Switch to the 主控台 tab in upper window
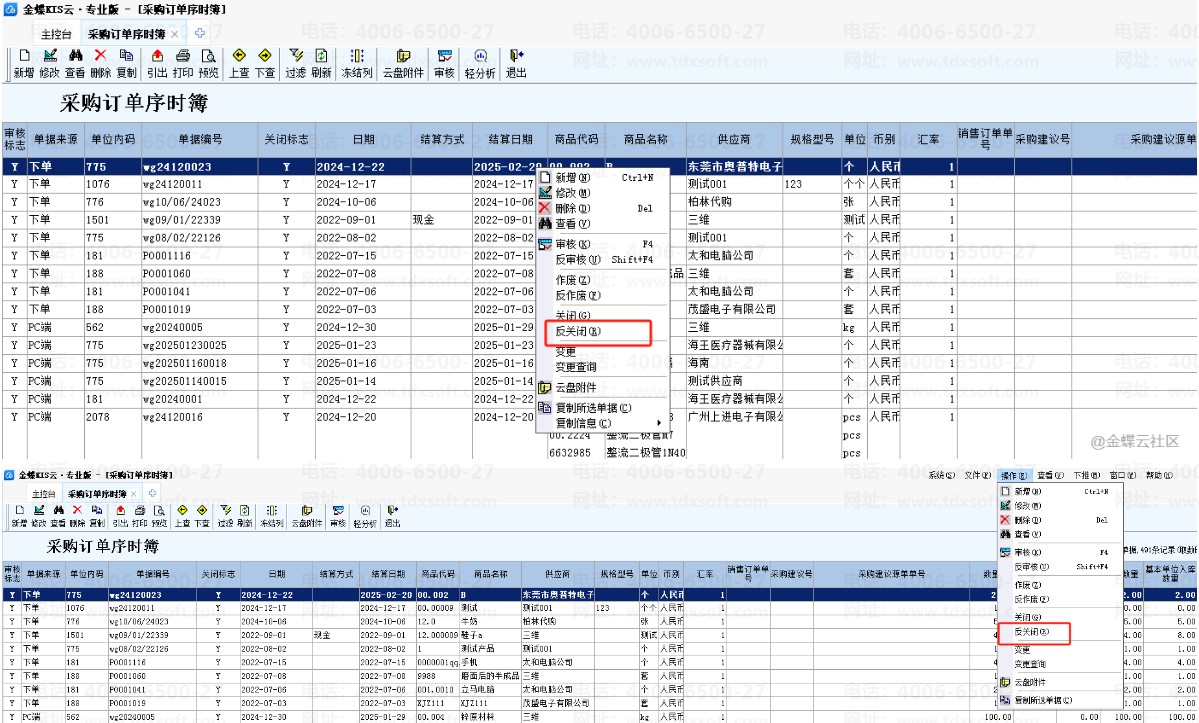The image size is (1199, 723). tap(56, 34)
